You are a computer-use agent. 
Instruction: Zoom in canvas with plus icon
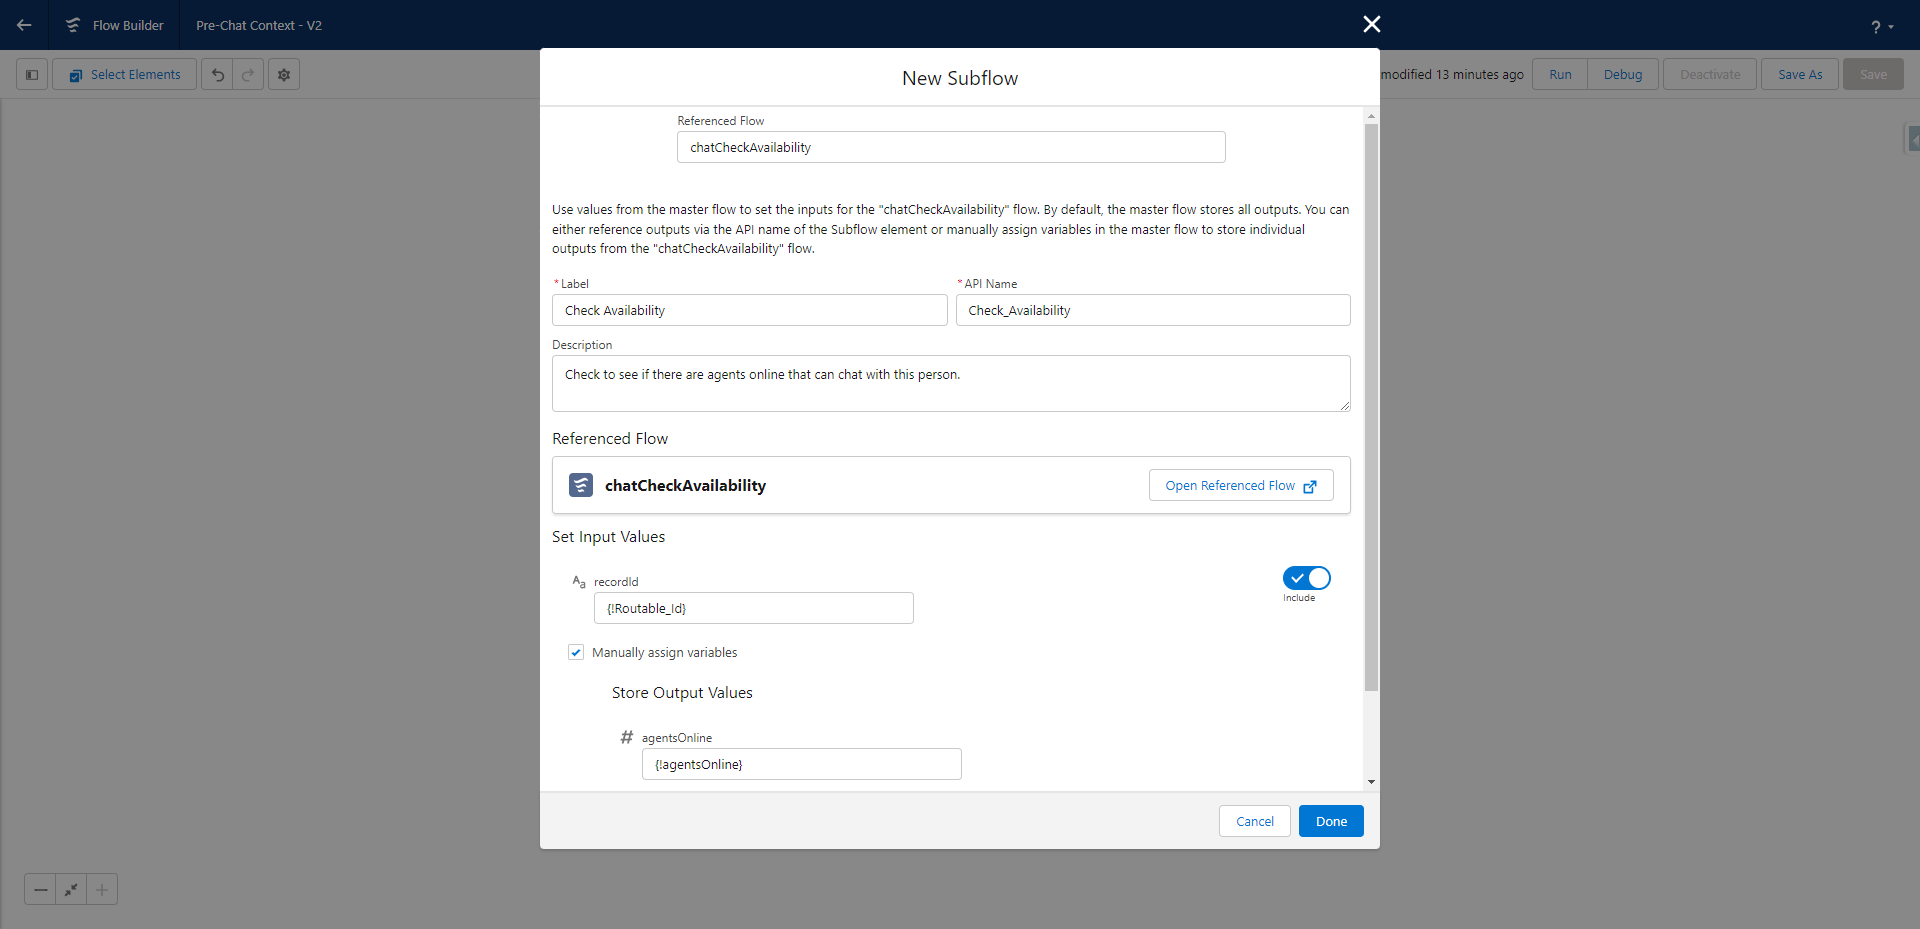tap(102, 889)
